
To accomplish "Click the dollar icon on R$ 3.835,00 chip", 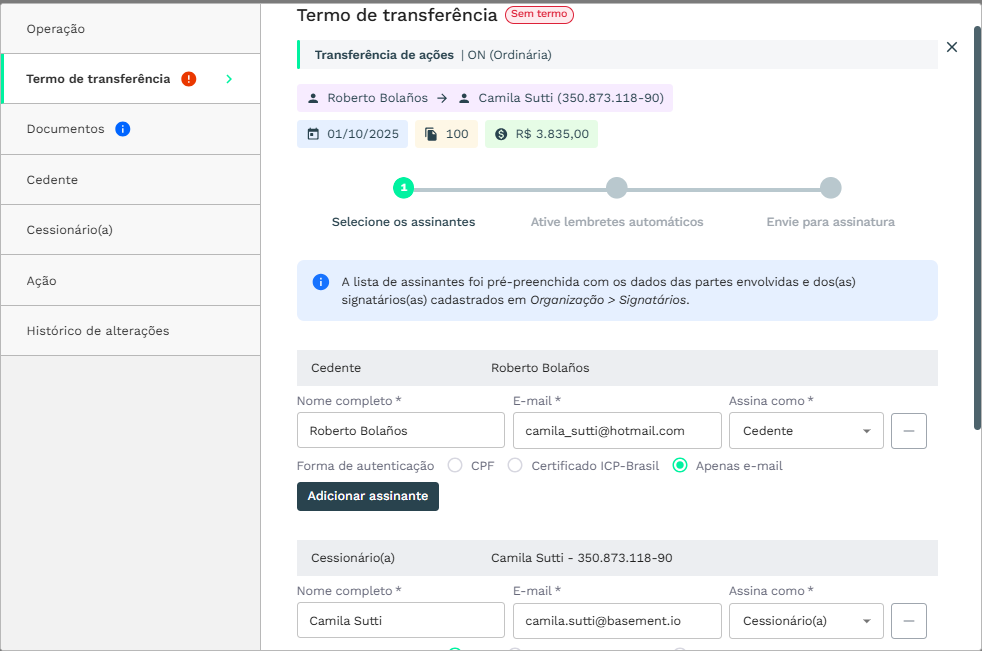I will (501, 134).
